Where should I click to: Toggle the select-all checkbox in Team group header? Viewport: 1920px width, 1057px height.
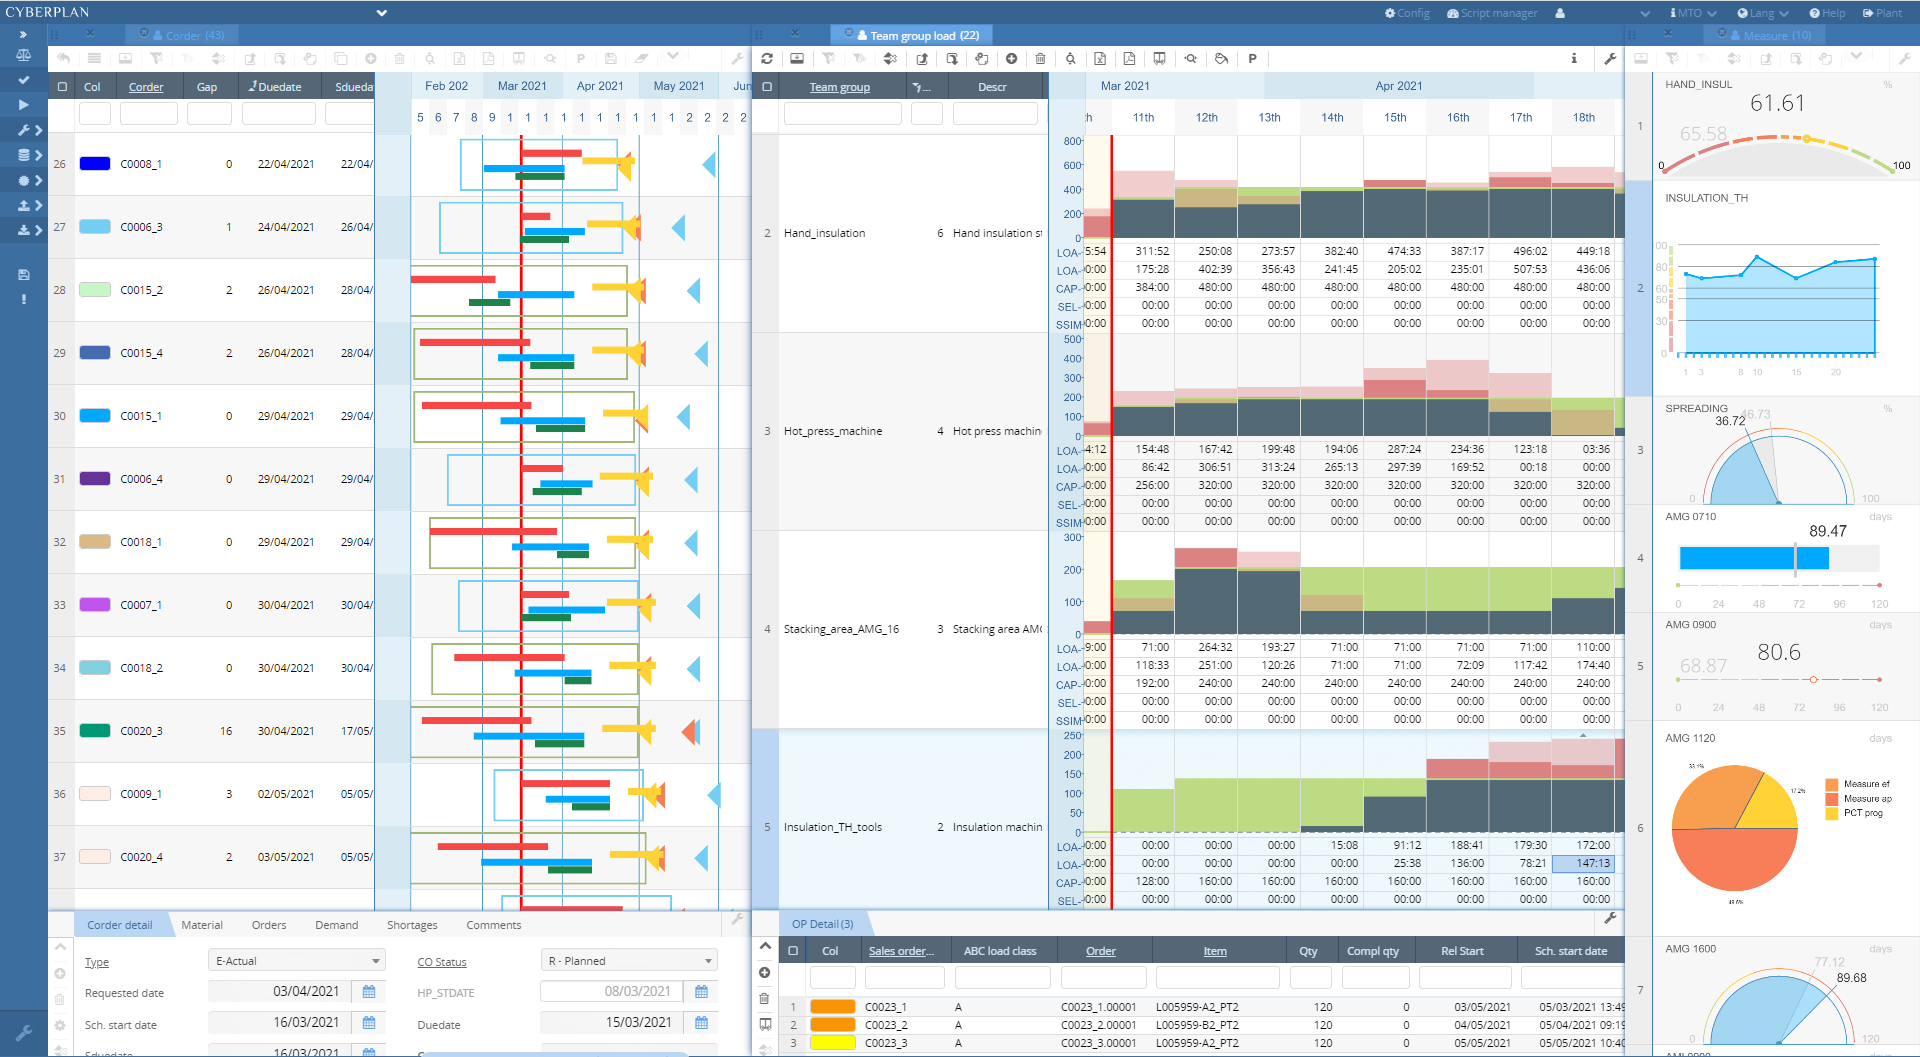point(766,87)
